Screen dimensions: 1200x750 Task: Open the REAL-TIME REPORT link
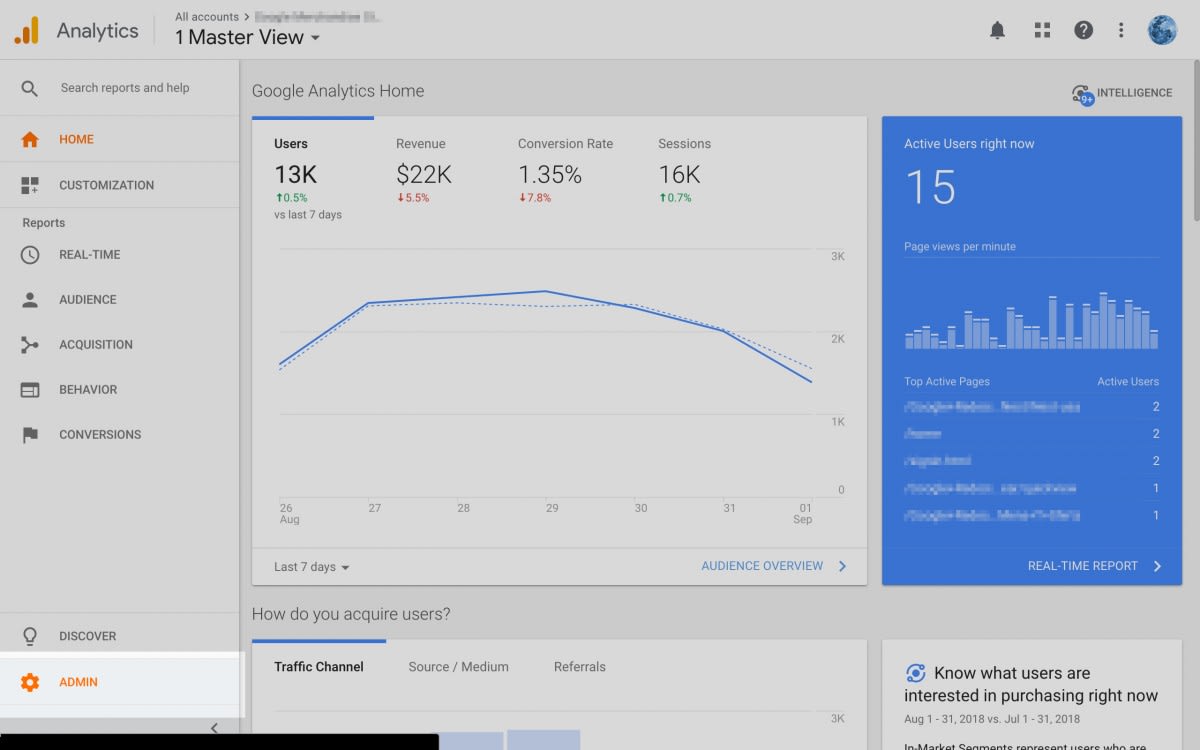[x=1083, y=566]
